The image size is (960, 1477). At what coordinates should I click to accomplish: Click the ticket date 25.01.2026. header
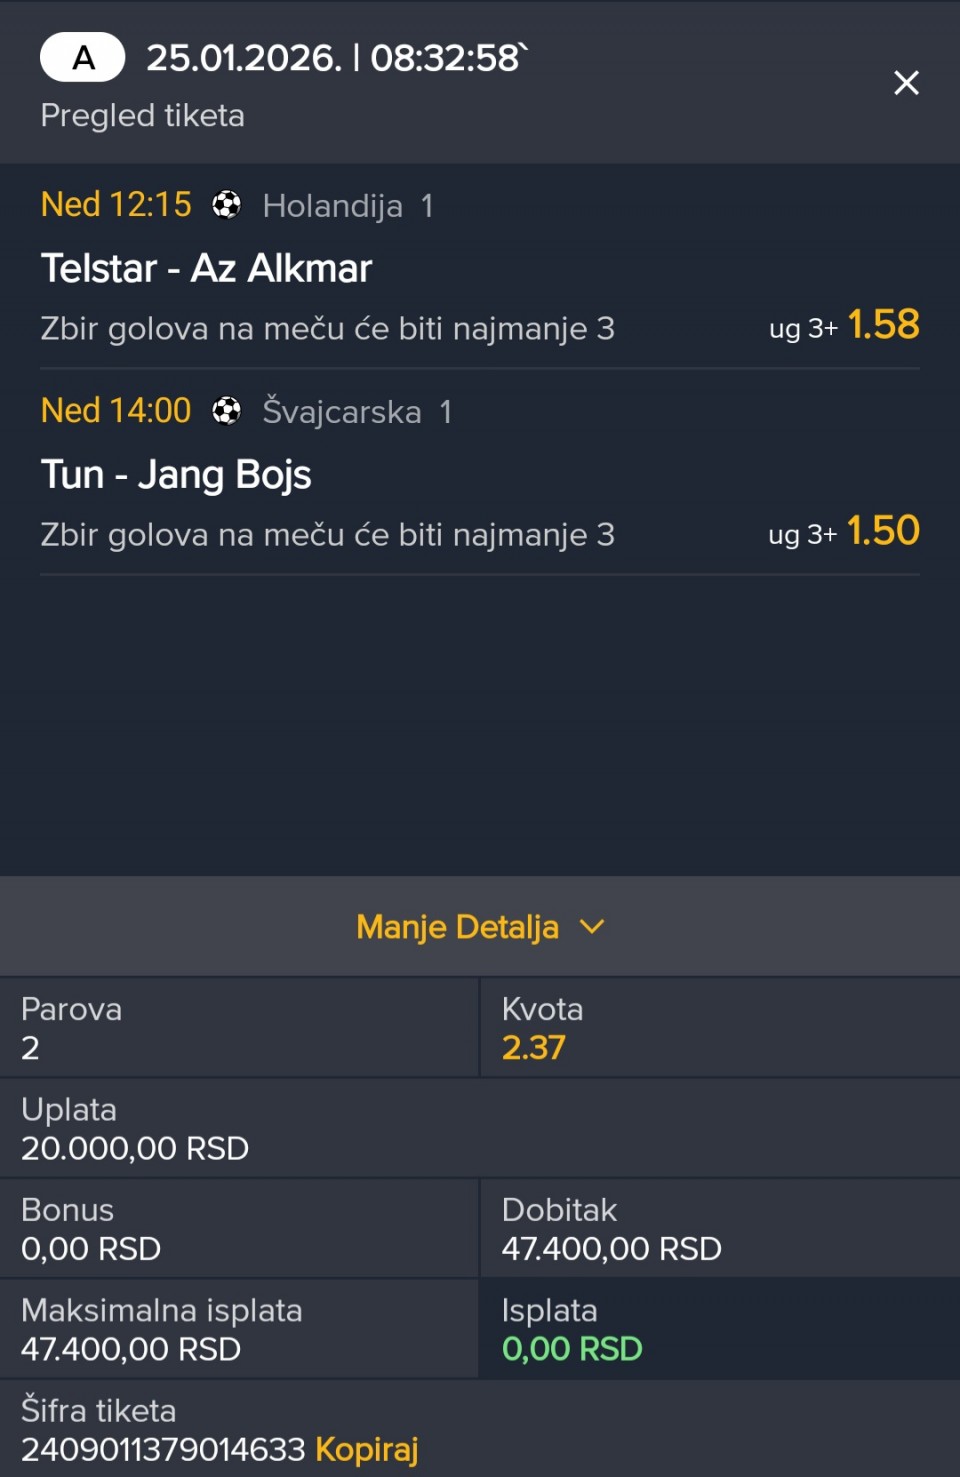pyautogui.click(x=244, y=58)
